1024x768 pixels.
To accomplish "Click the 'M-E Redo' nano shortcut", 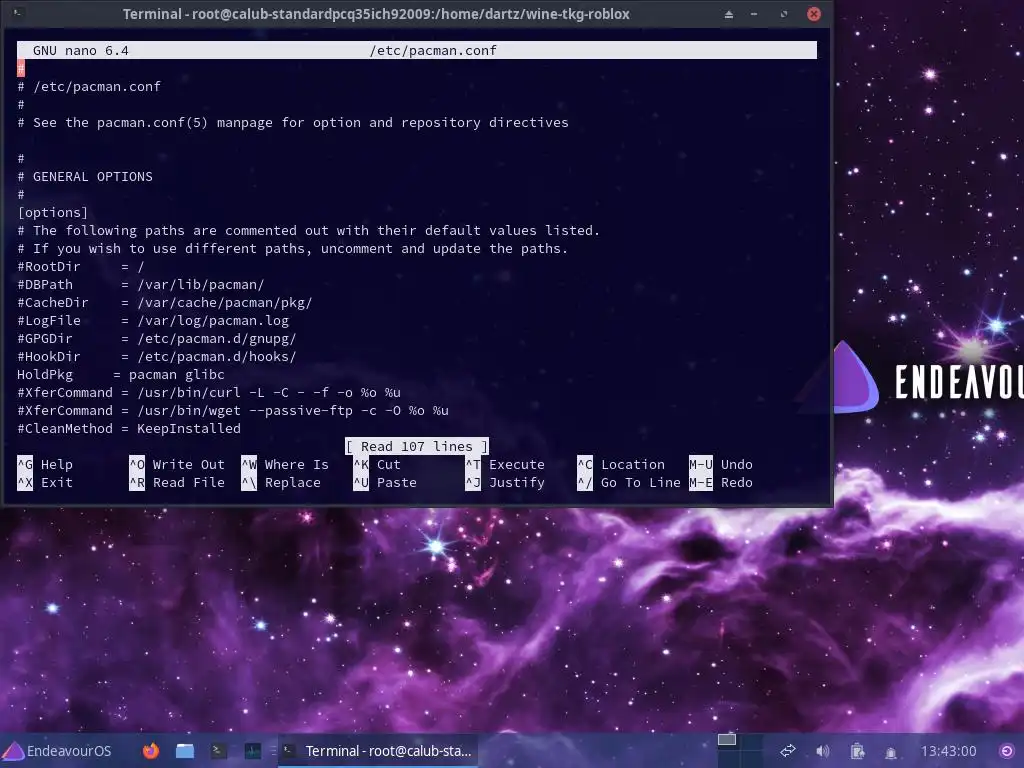I will [721, 483].
